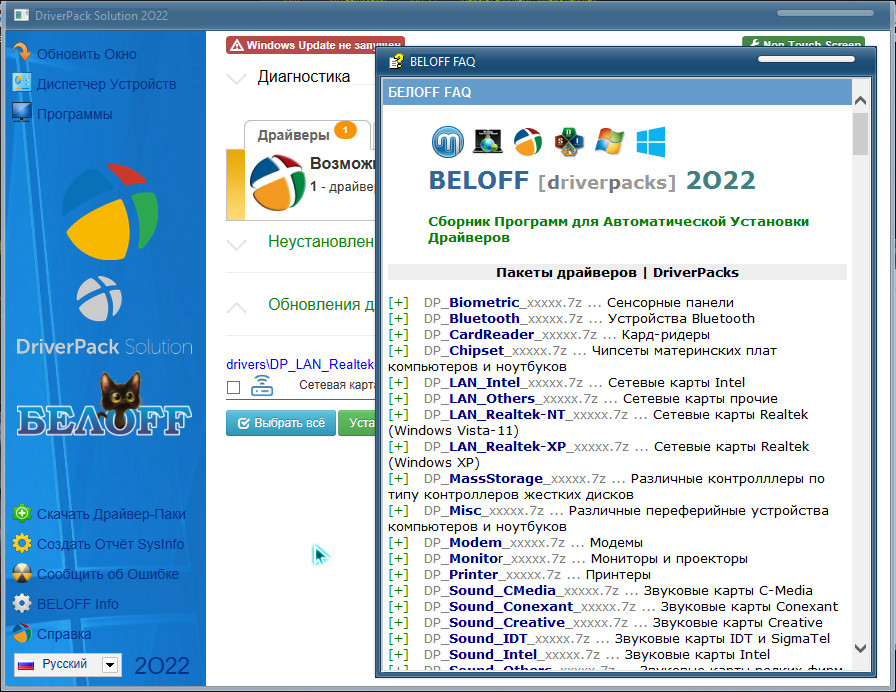Expand the DP_Chipset [+] entry
896x692 pixels.
399,351
